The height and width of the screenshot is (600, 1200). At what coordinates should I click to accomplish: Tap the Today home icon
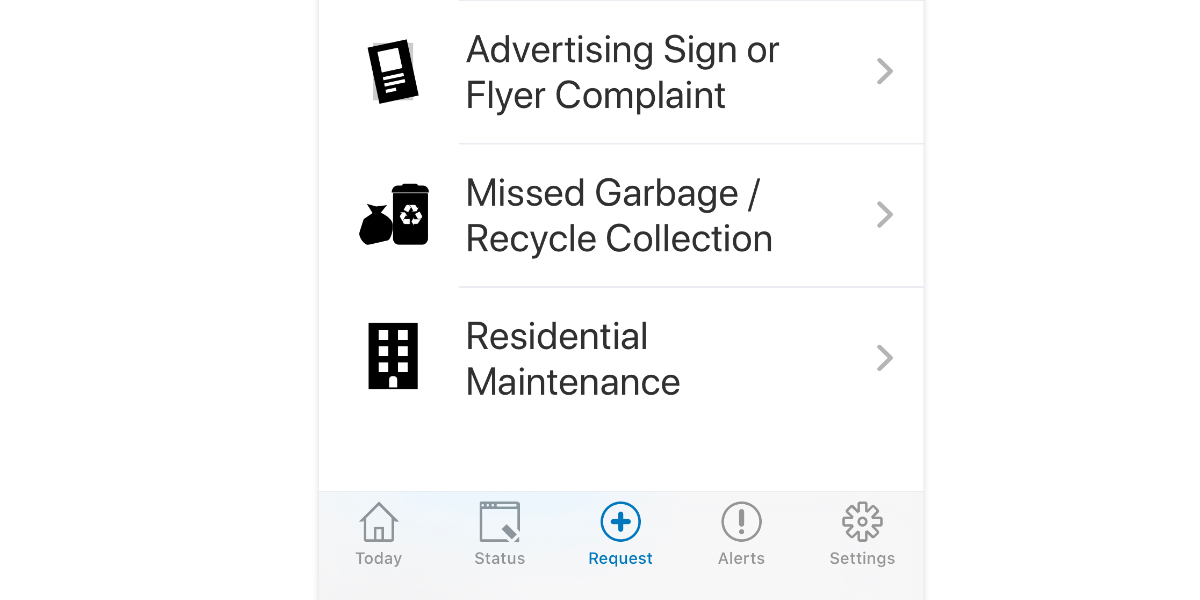click(x=378, y=521)
